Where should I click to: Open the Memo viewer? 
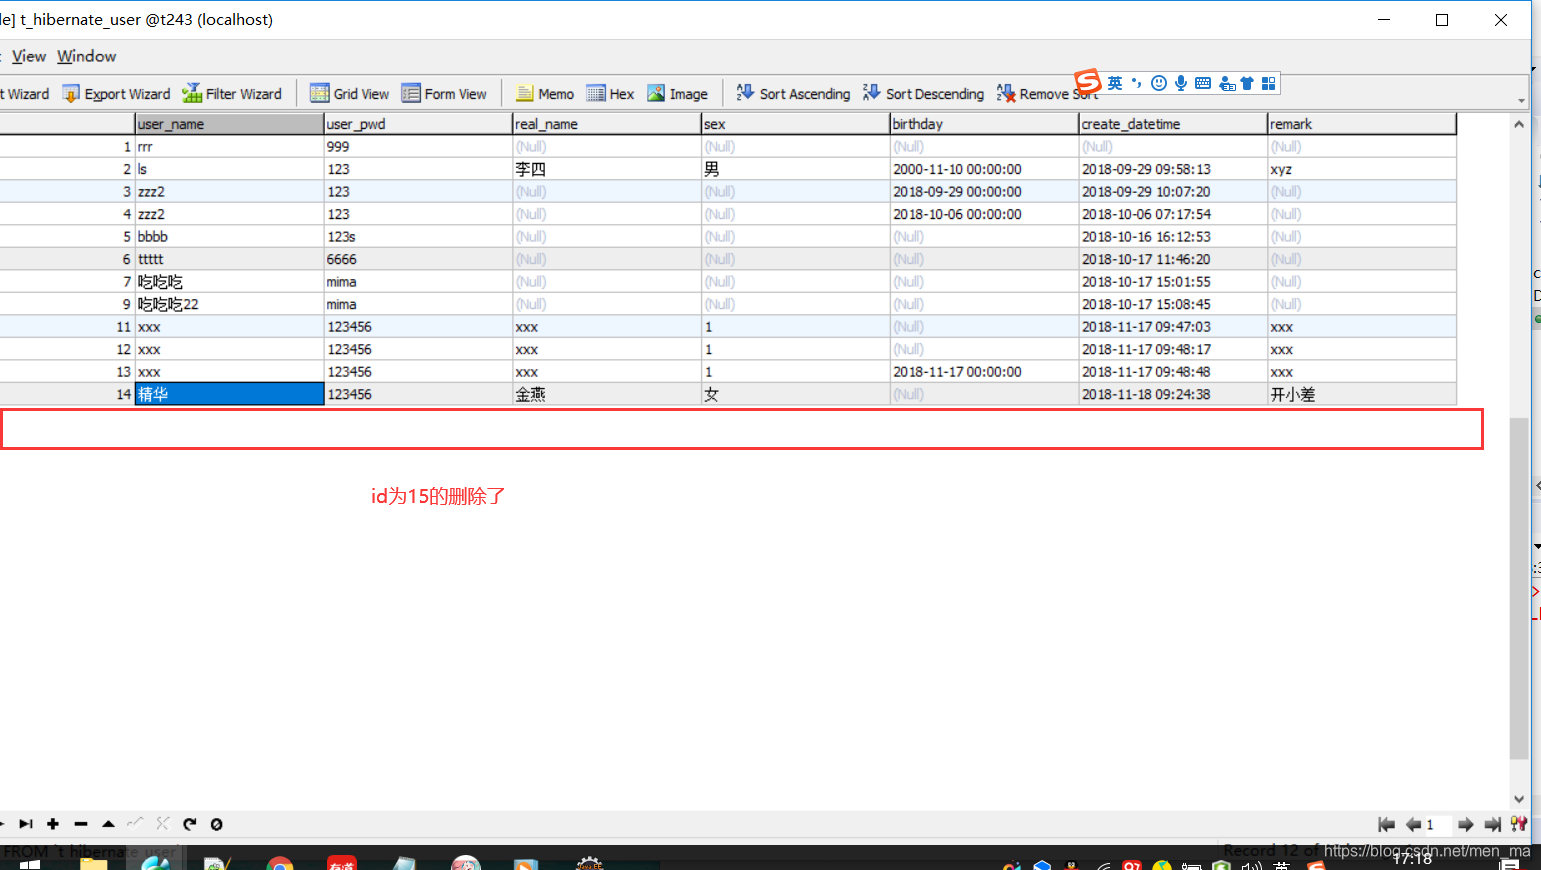coord(545,94)
